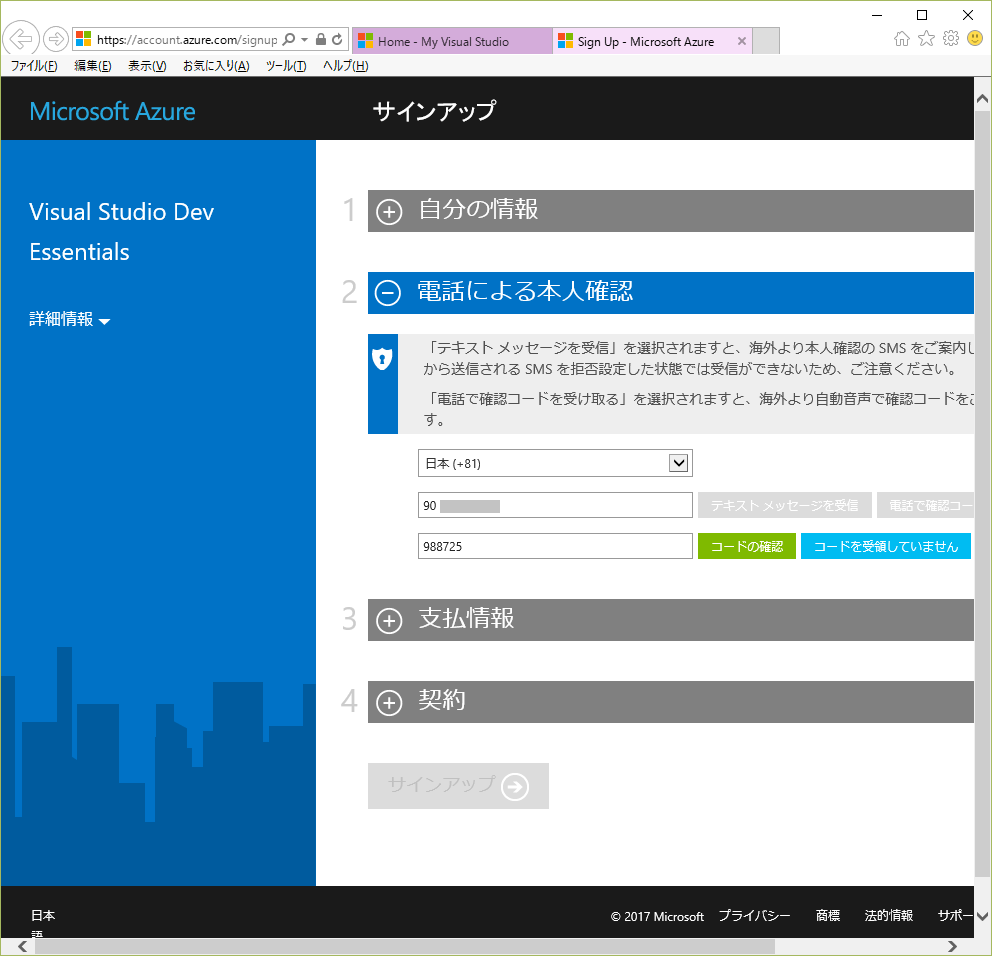Image resolution: width=992 pixels, height=956 pixels.
Task: Expand the 自分の情報 section plus icon
Action: 389,211
